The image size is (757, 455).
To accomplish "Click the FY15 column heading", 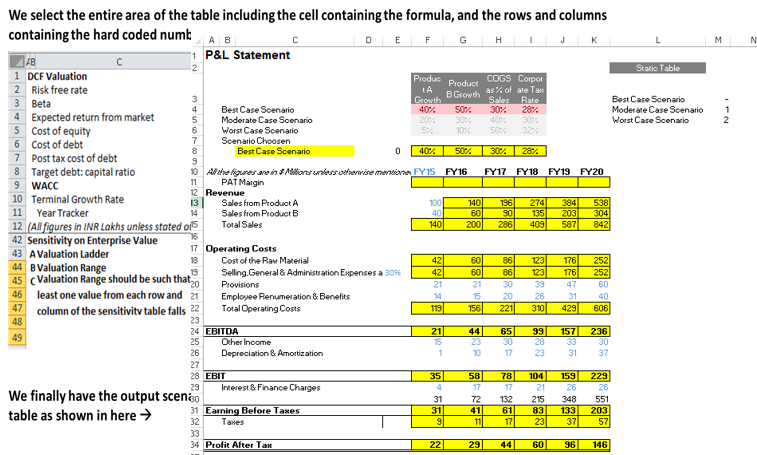I will click(x=424, y=171).
